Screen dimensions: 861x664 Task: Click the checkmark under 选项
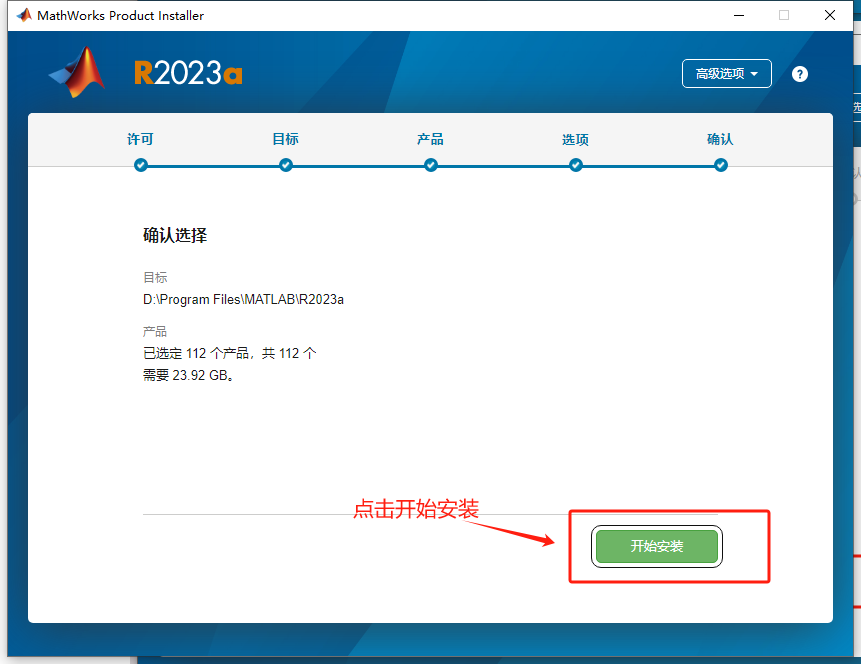[x=576, y=165]
